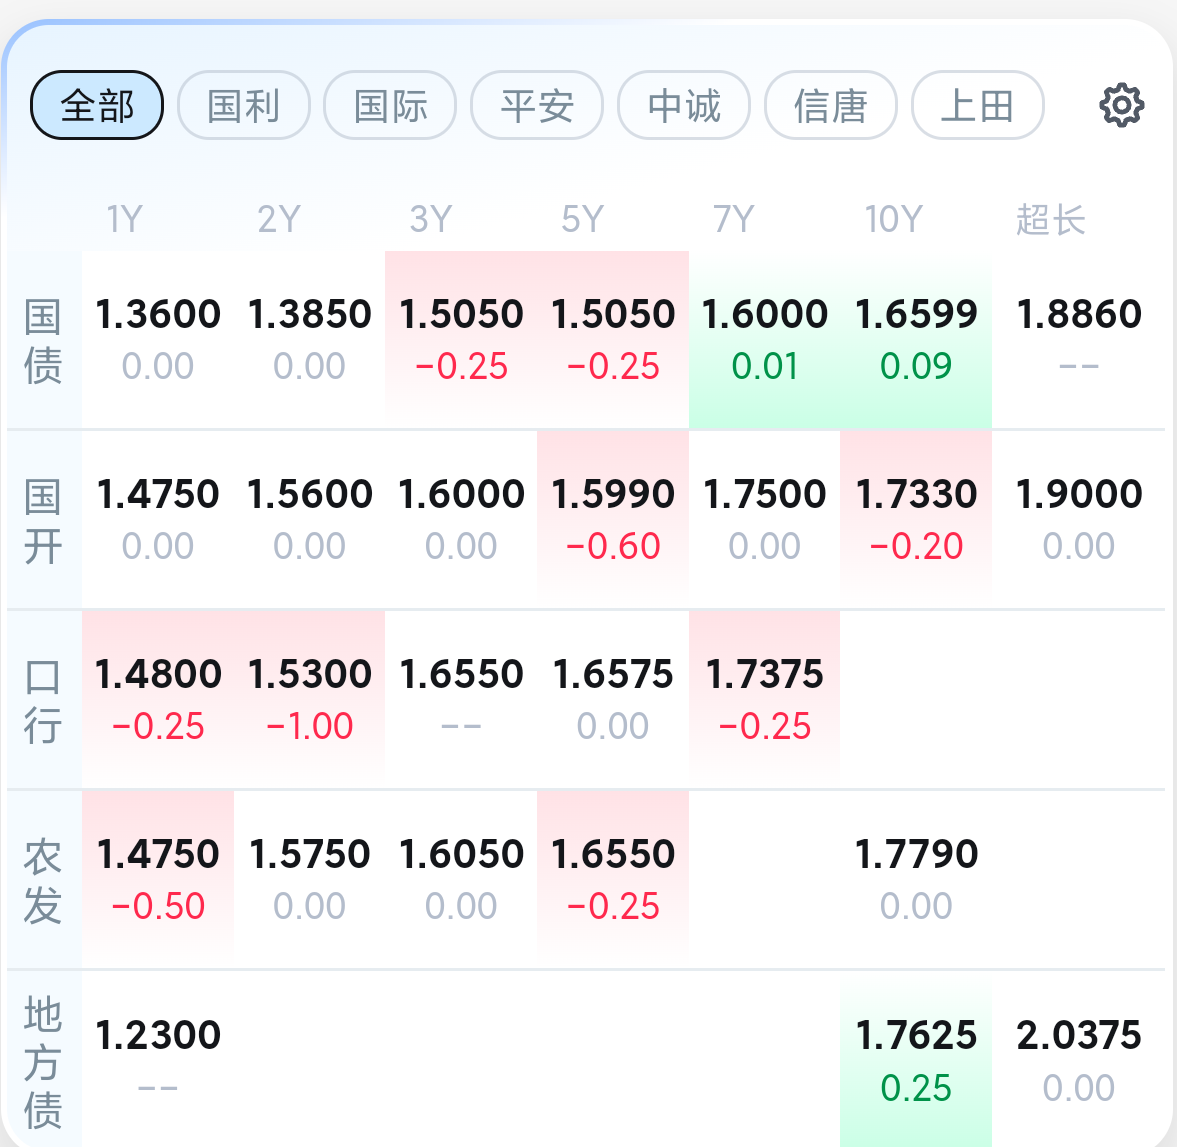Open 国开 5Y cell 1.5990
This screenshot has height=1147, width=1177.
tap(613, 519)
